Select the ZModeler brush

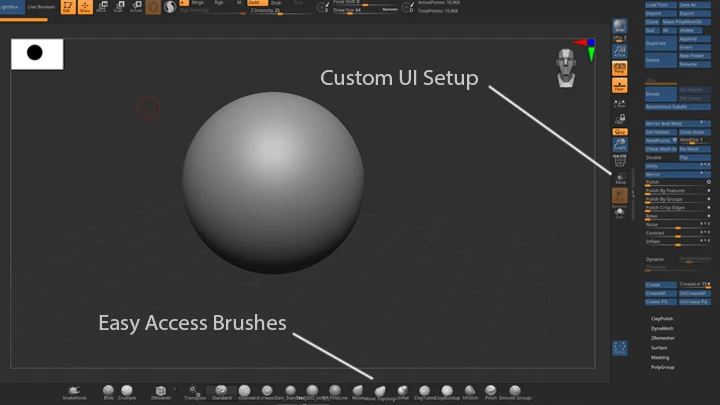(x=161, y=393)
